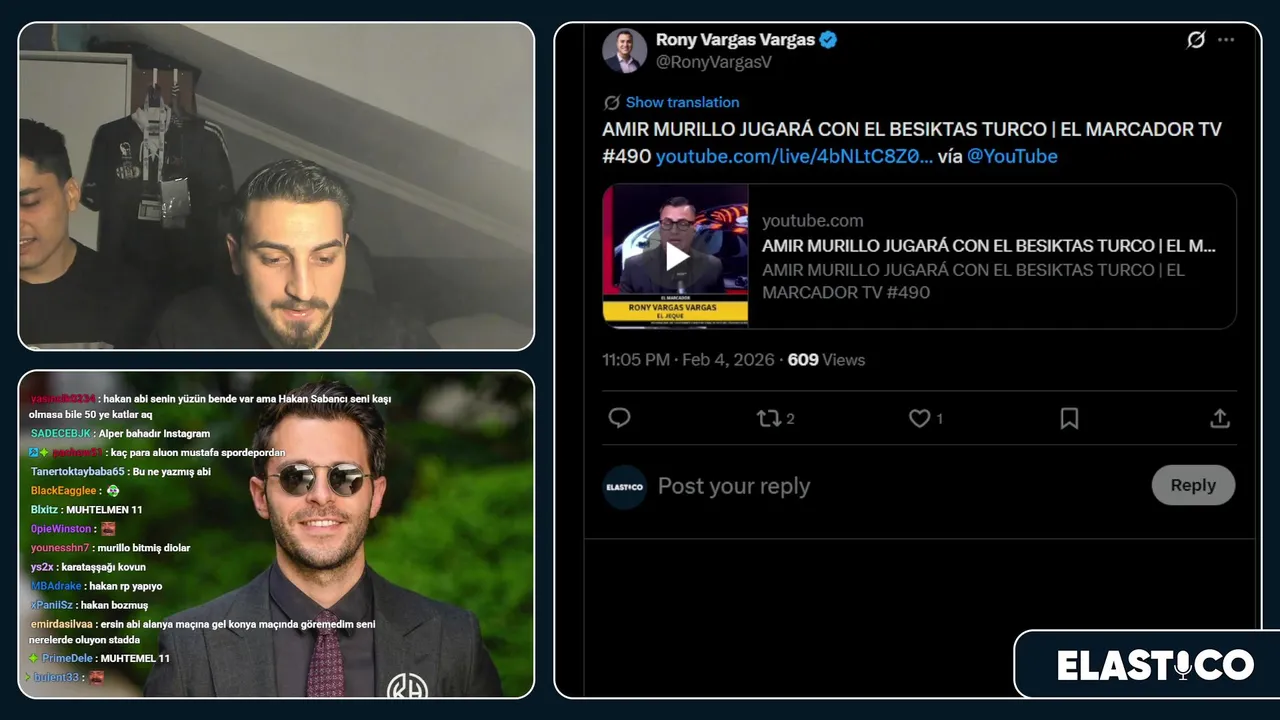Bookmark the tweet
The image size is (1280, 720).
(x=1069, y=418)
